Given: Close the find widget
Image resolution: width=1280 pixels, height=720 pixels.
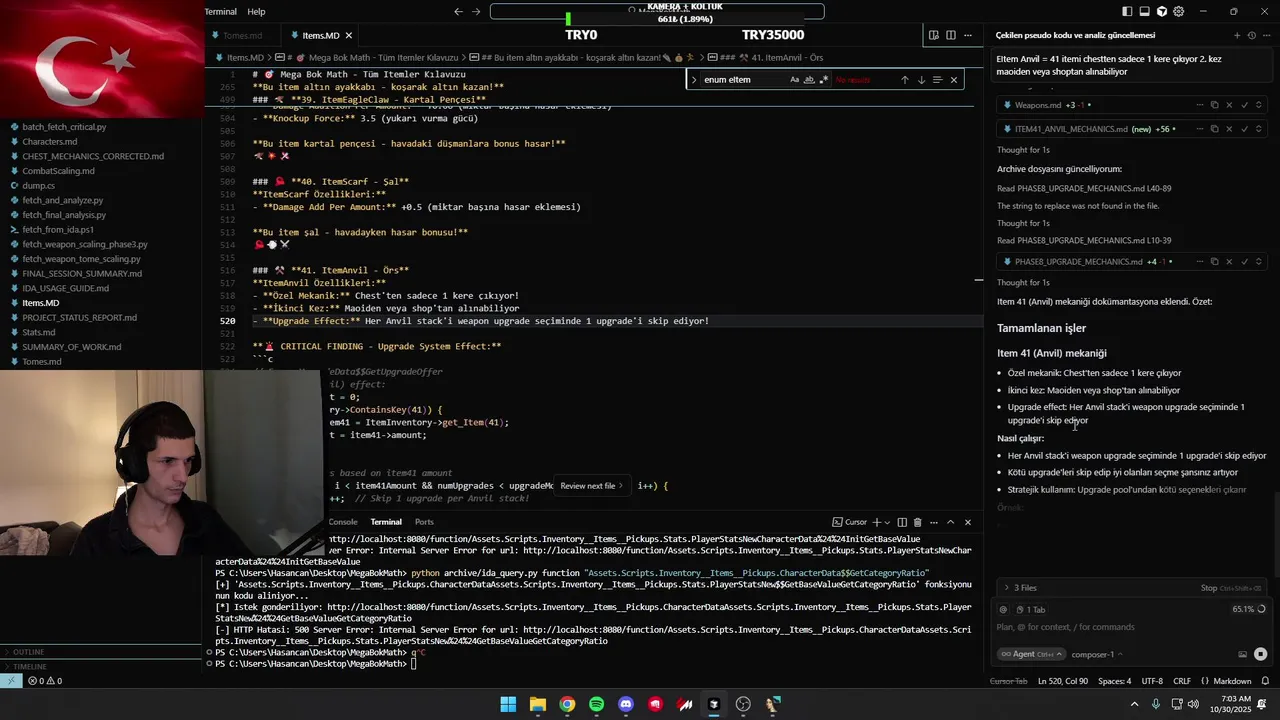Looking at the screenshot, I should (x=954, y=80).
